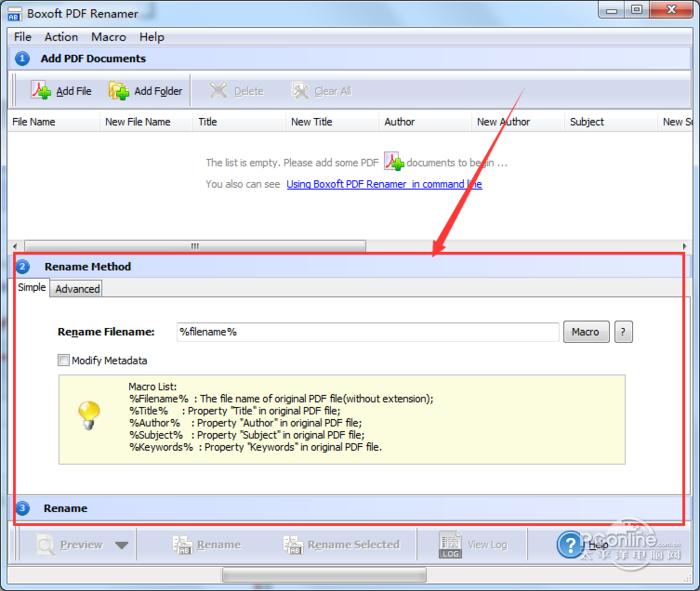Click the File Name column header
Image resolution: width=700 pixels, height=591 pixels.
[x=54, y=122]
